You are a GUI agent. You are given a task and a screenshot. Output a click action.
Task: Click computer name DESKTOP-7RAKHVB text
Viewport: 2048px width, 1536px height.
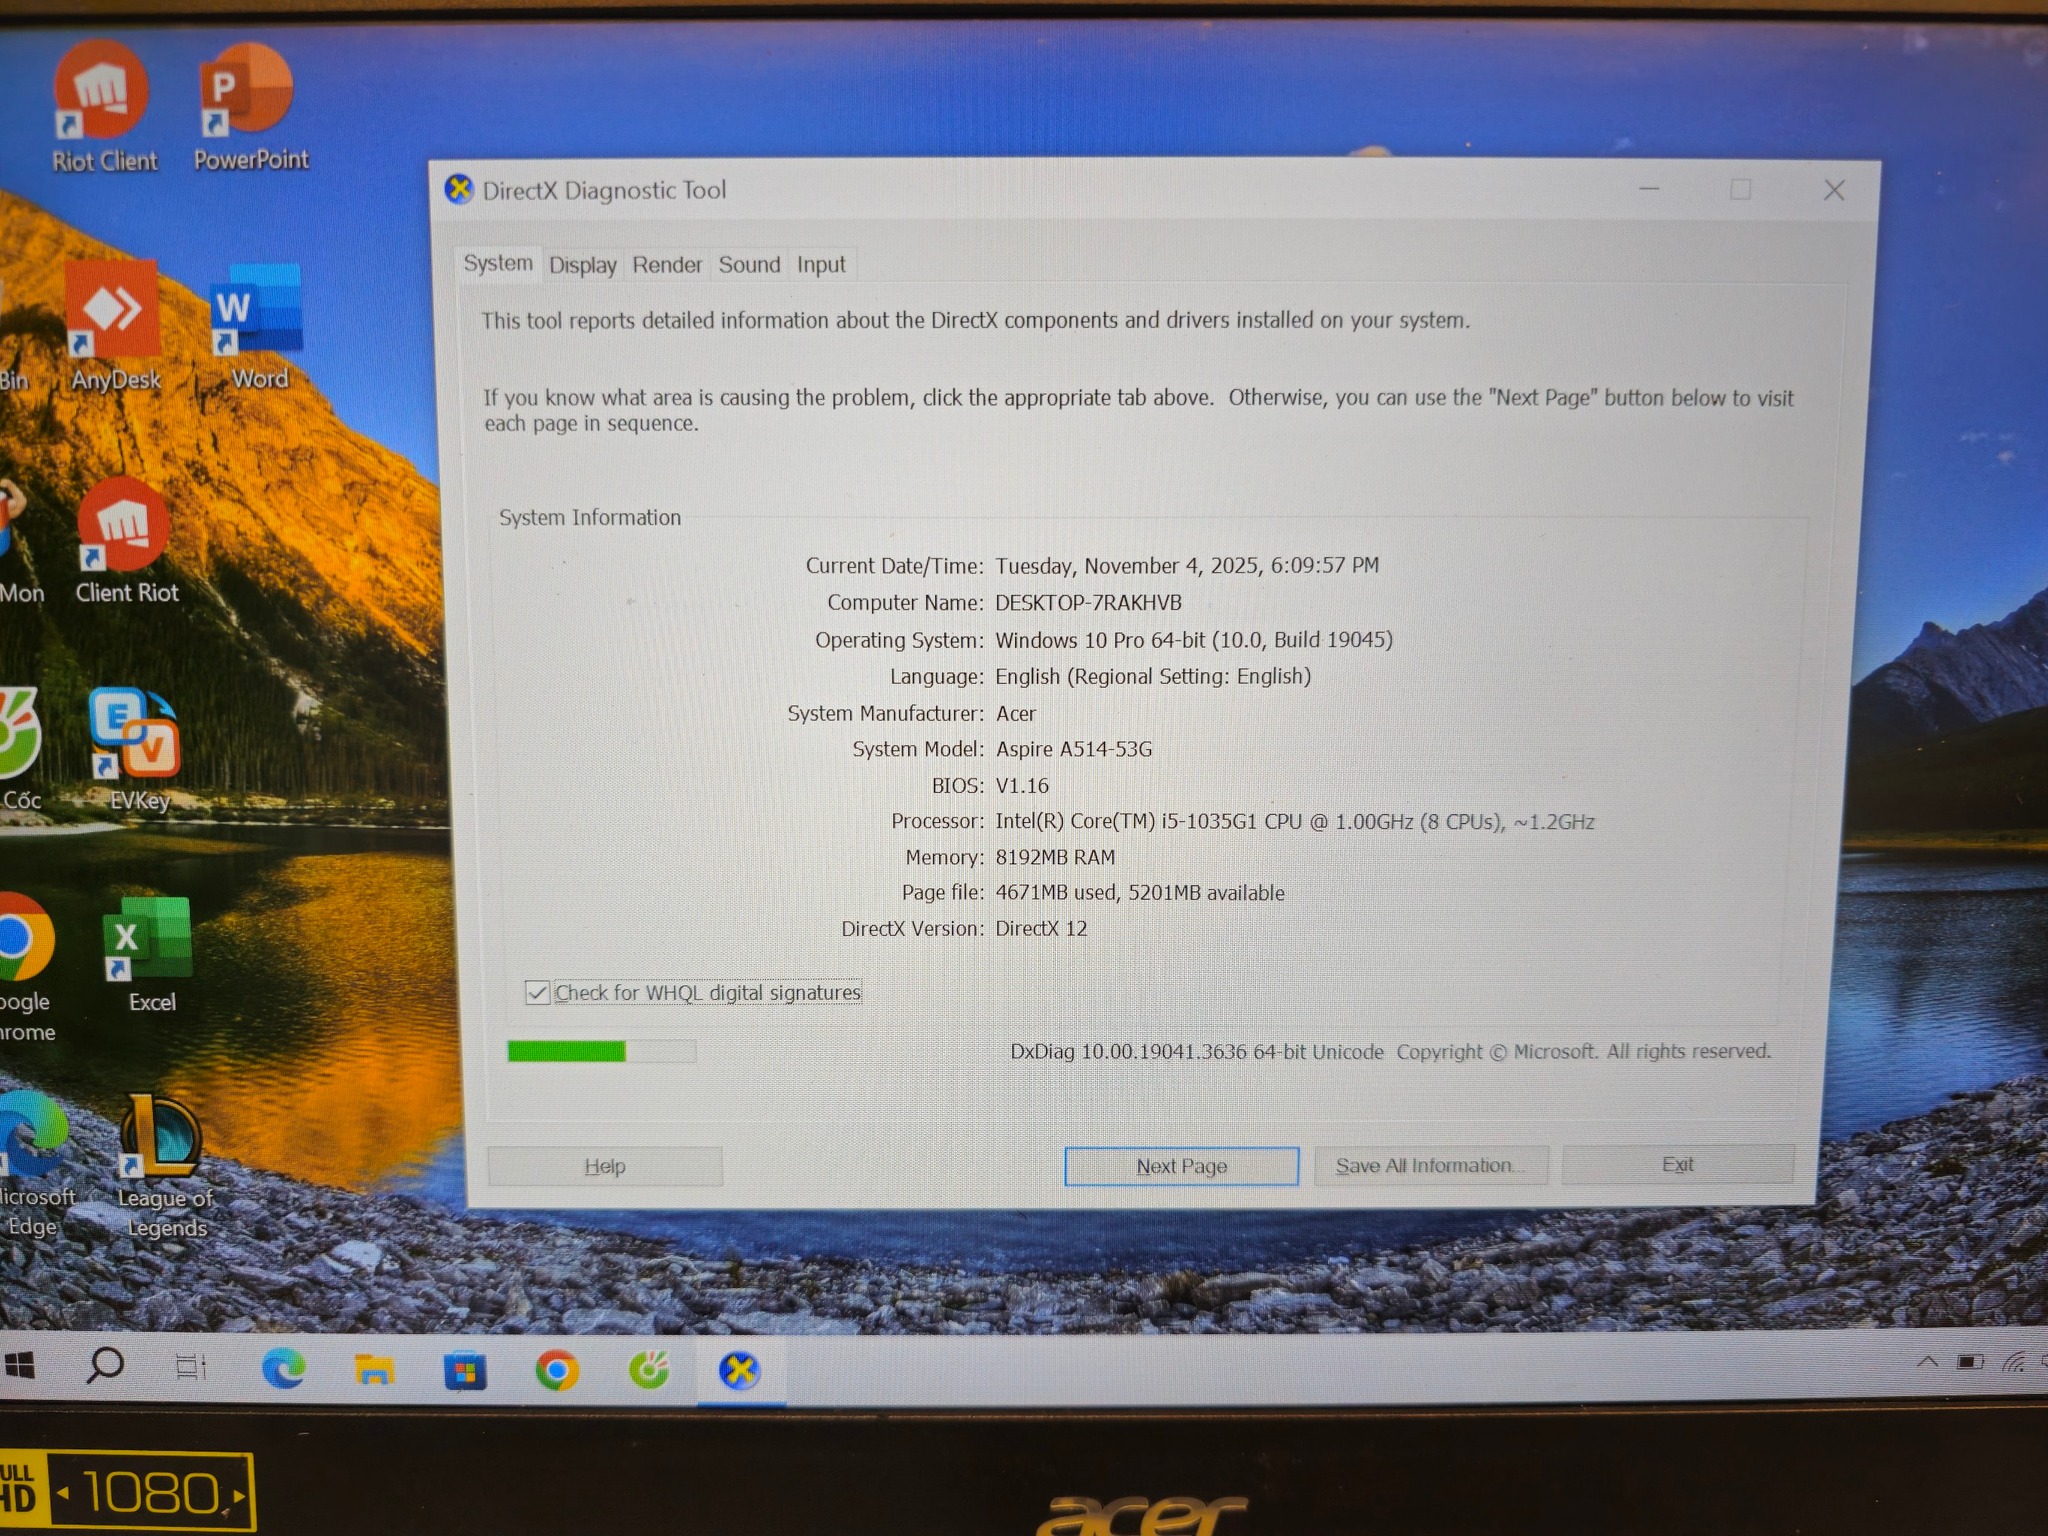tap(1088, 603)
